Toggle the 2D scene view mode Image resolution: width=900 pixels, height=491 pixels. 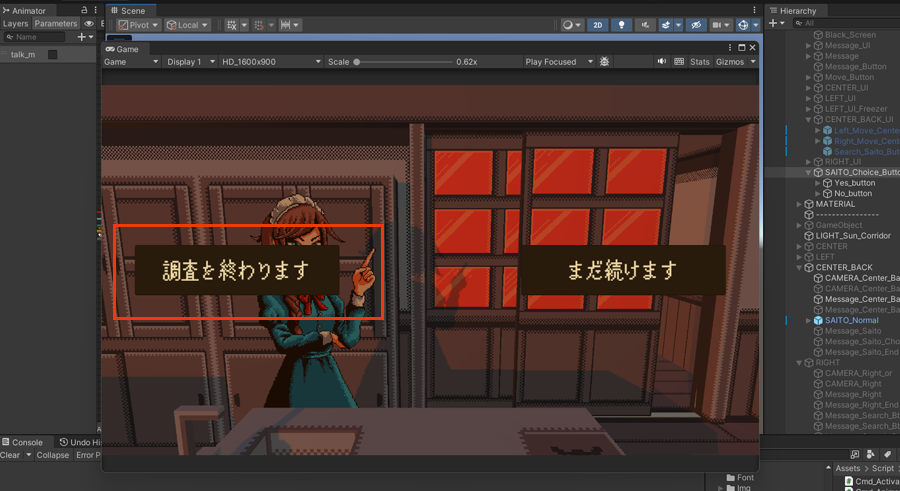pyautogui.click(x=597, y=25)
